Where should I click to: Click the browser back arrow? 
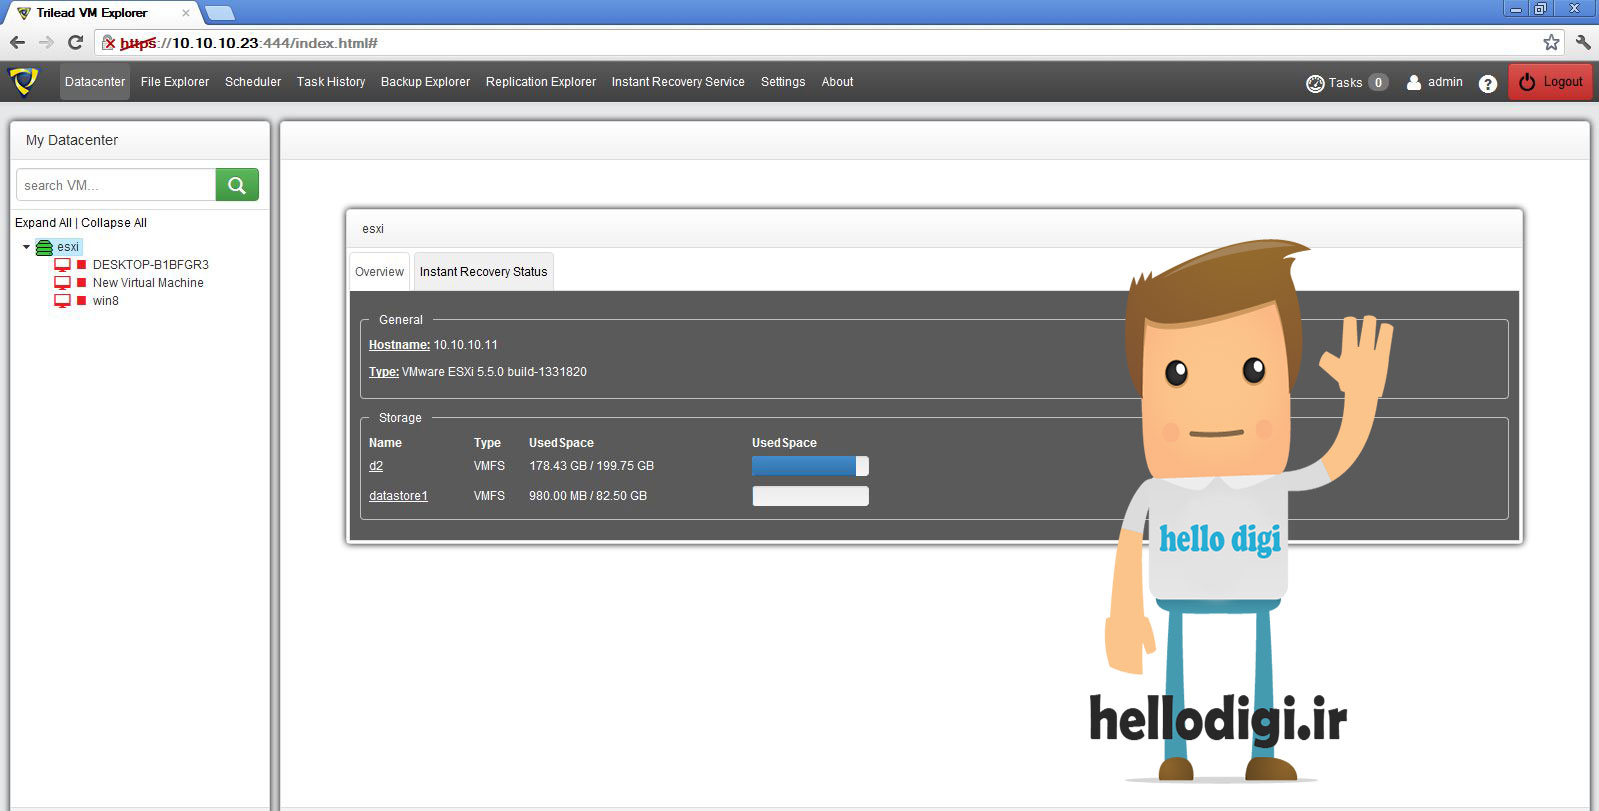(x=17, y=42)
